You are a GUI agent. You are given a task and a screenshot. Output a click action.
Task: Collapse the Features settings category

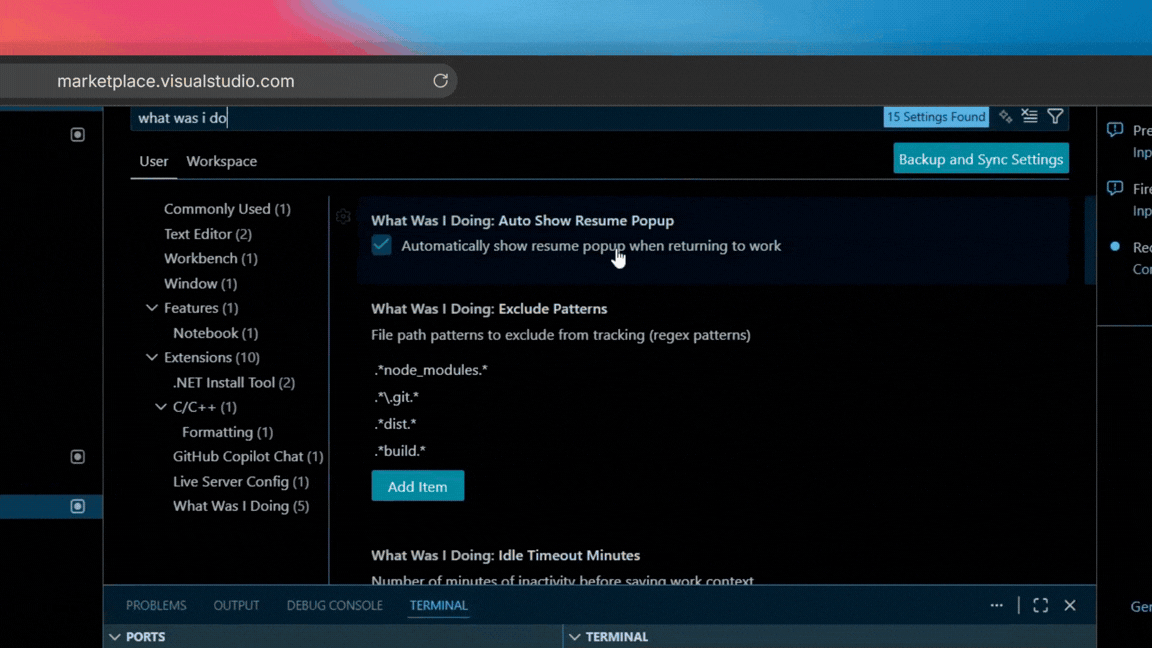coord(152,308)
